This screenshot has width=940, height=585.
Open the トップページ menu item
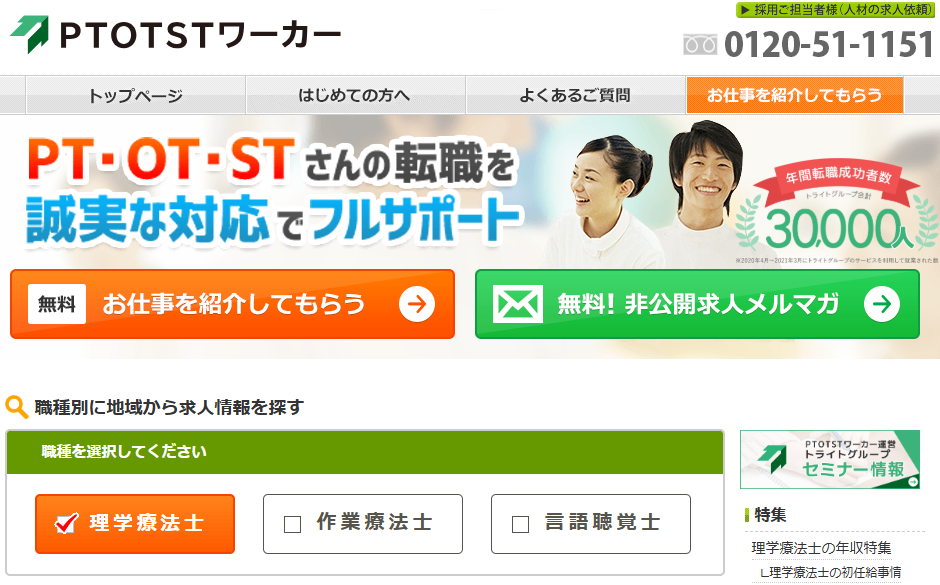click(135, 95)
